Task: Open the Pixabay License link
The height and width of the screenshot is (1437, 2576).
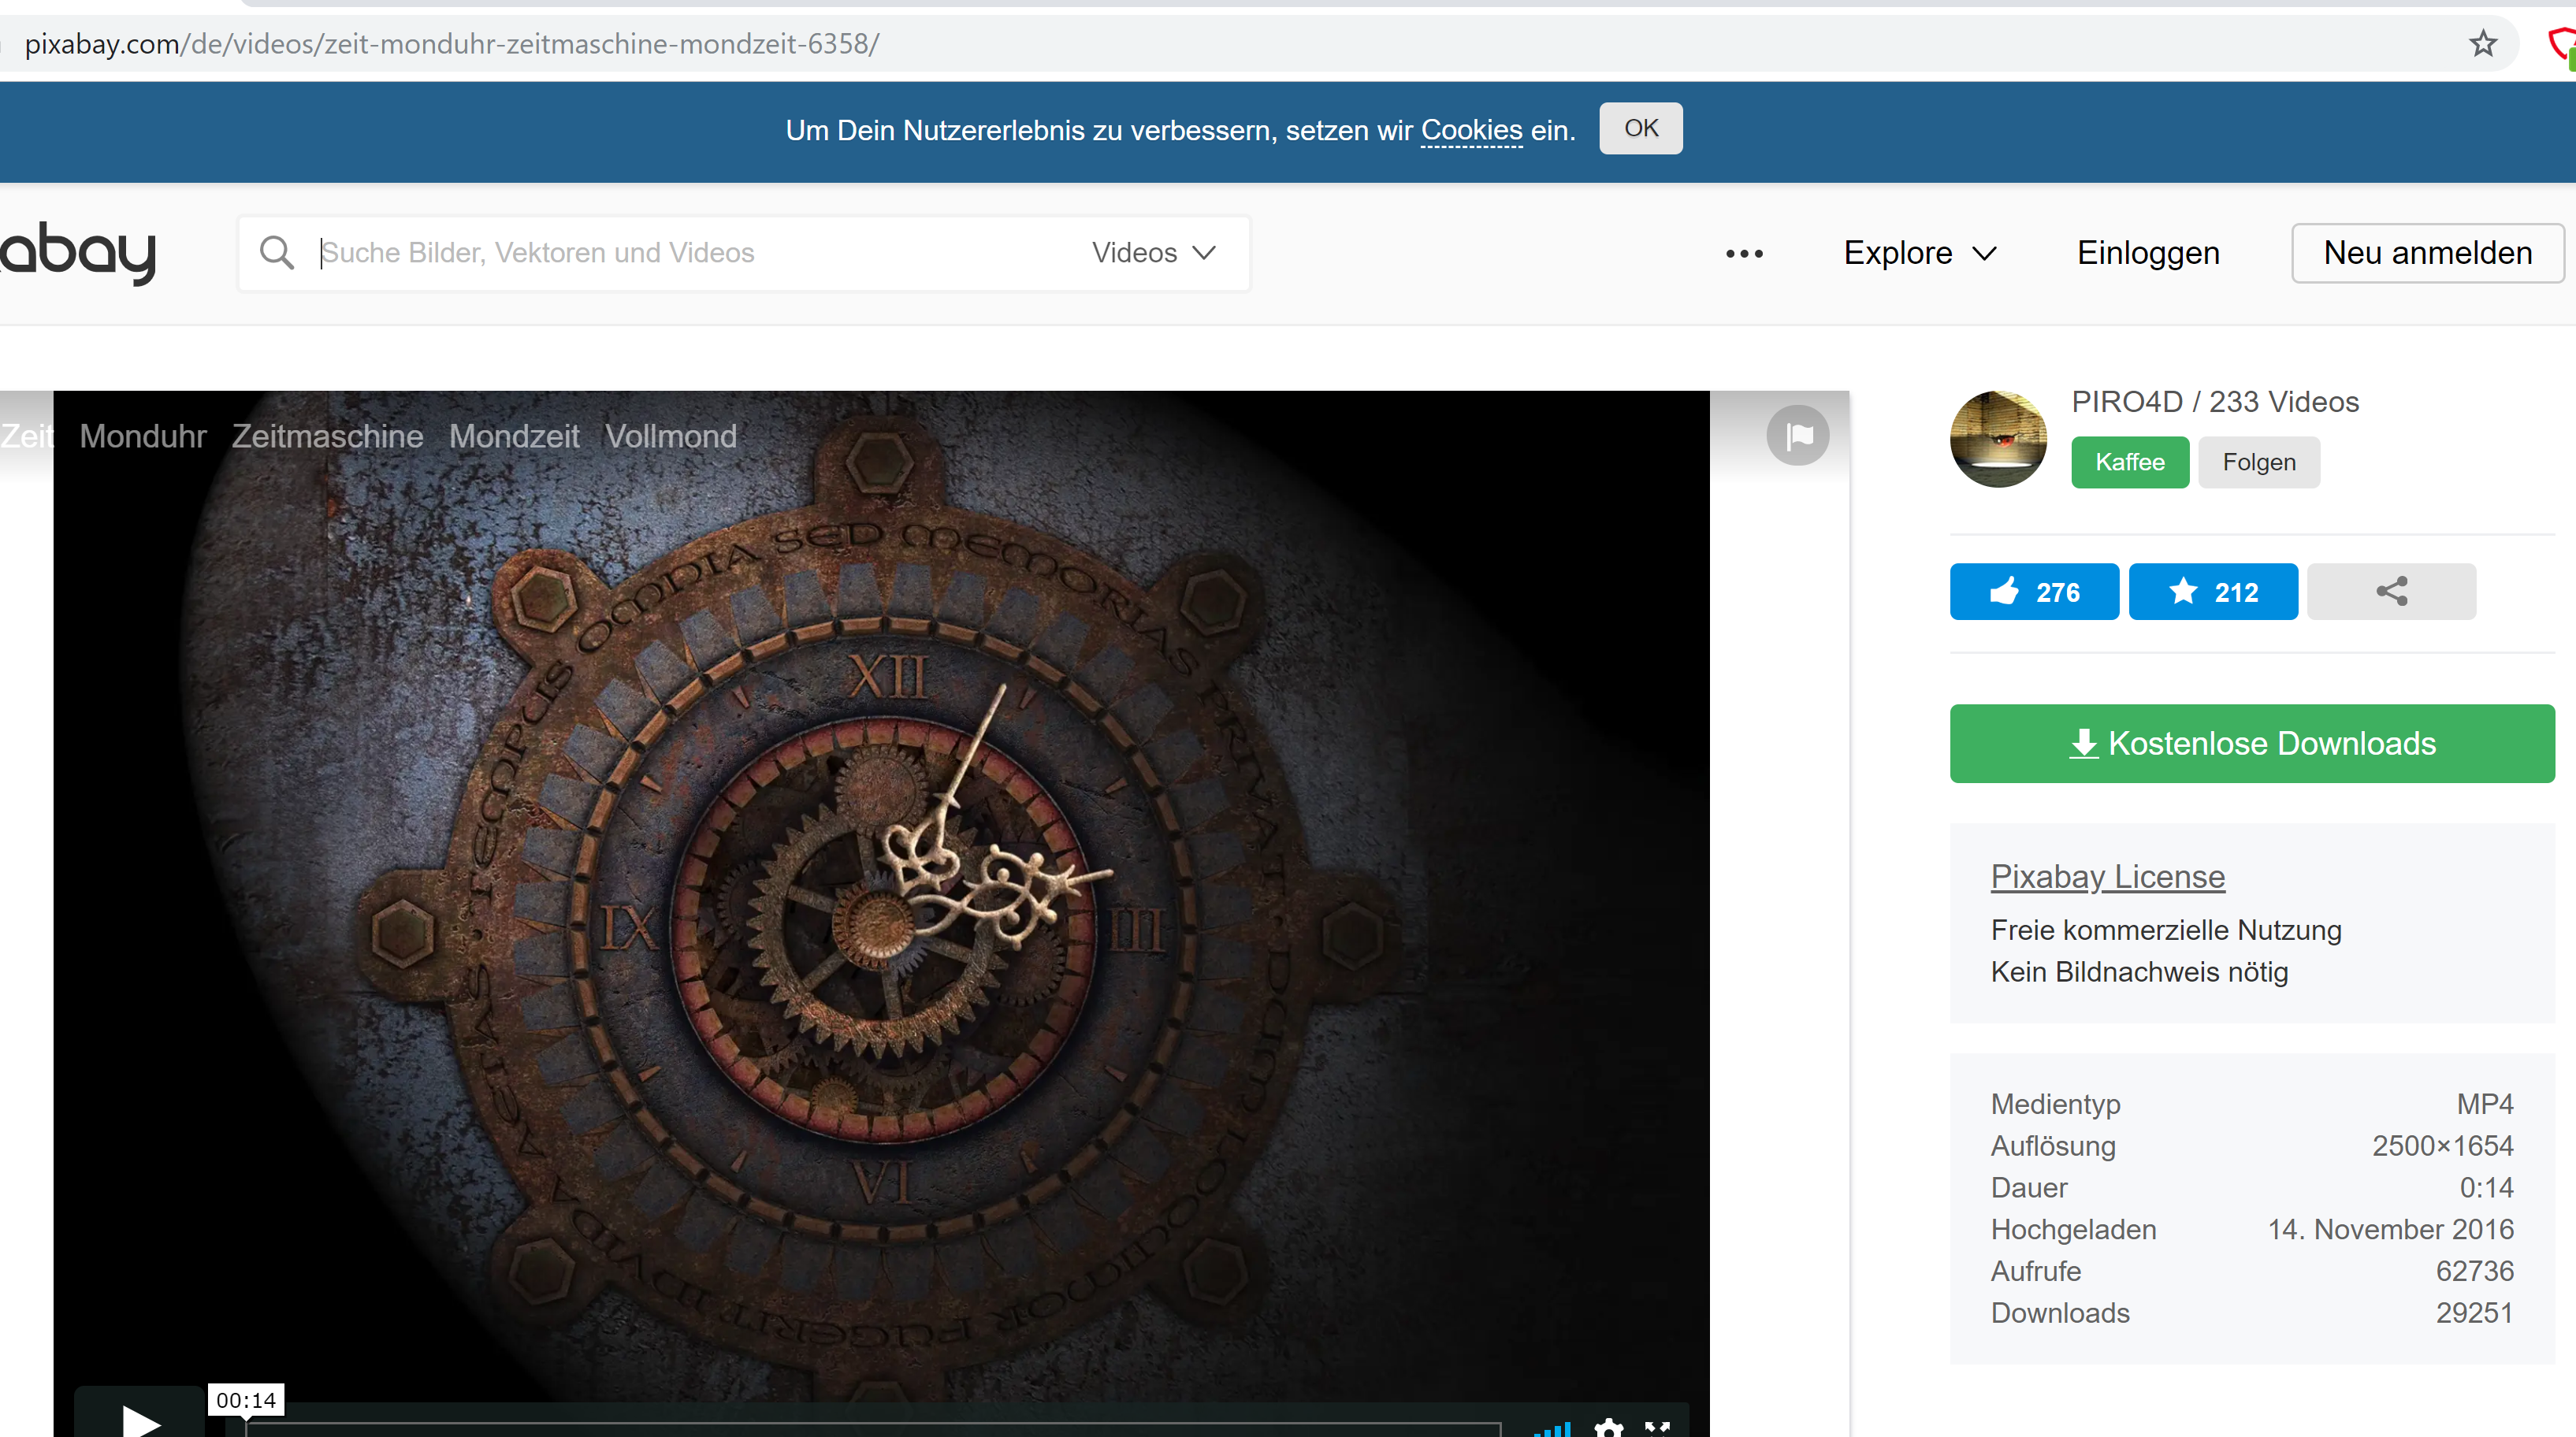Action: pos(2107,876)
